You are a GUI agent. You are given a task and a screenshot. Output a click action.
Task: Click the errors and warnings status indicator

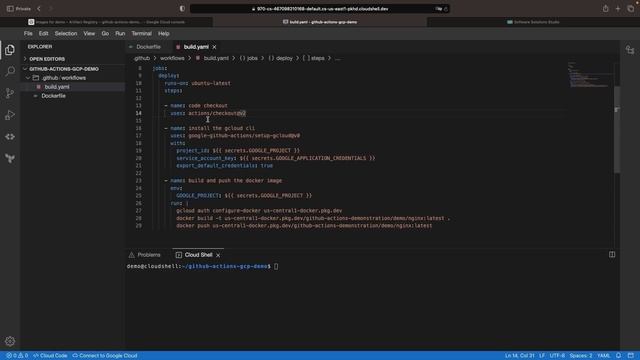(x=17, y=356)
